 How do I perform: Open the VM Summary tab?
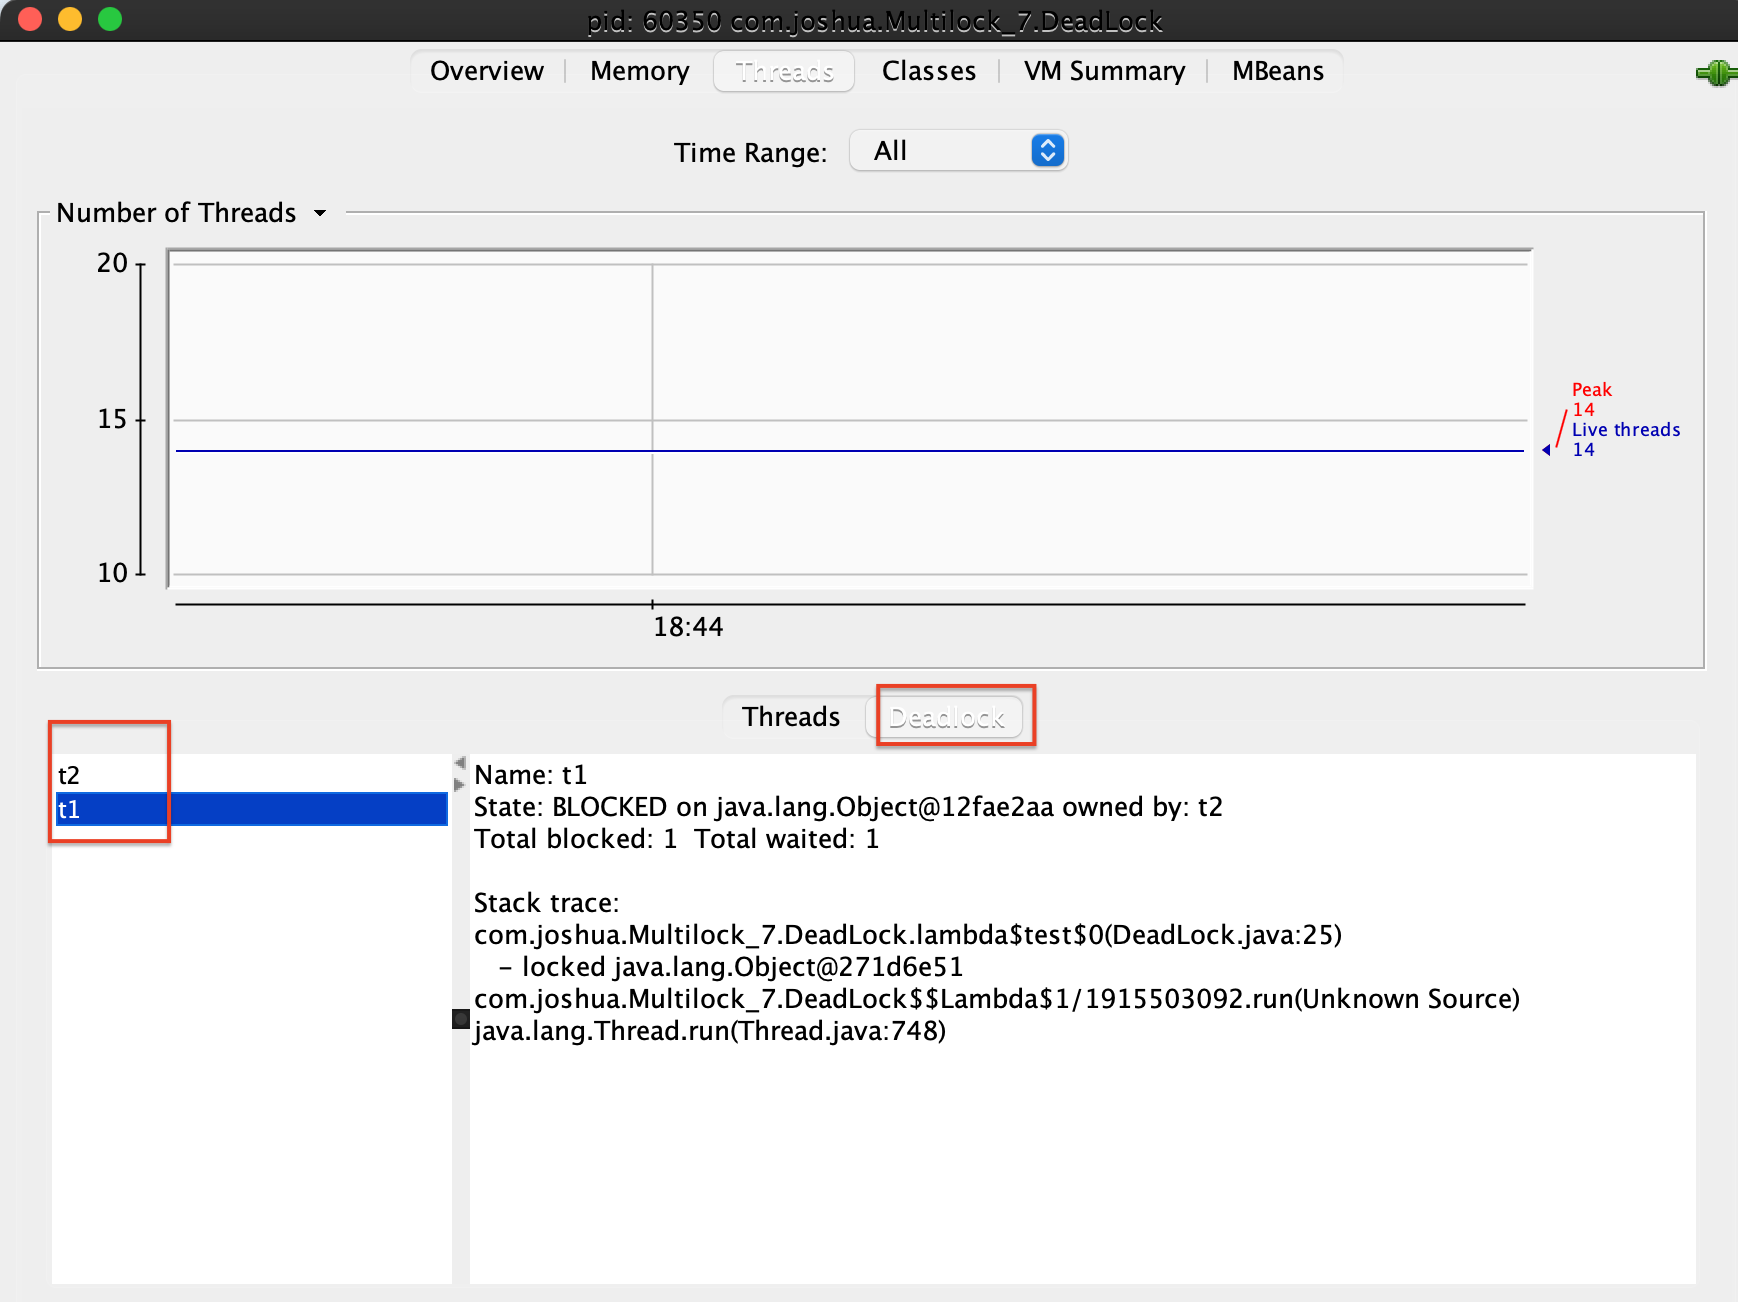pyautogui.click(x=1104, y=71)
